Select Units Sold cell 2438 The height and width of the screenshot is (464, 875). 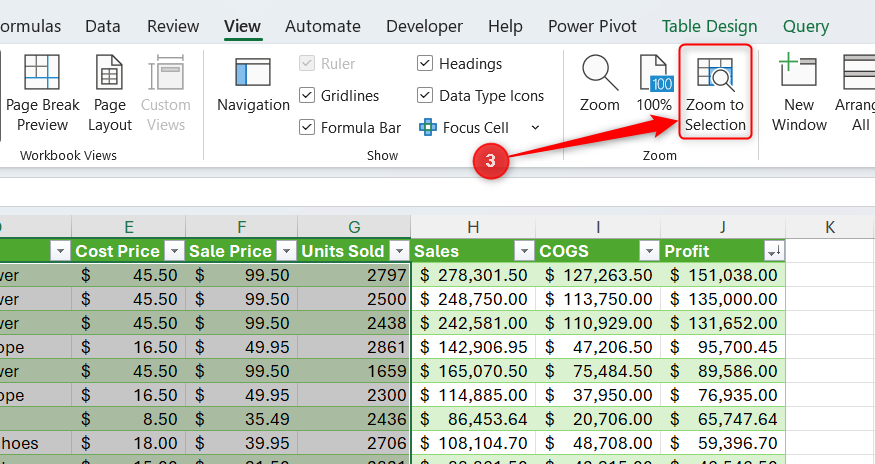click(354, 323)
